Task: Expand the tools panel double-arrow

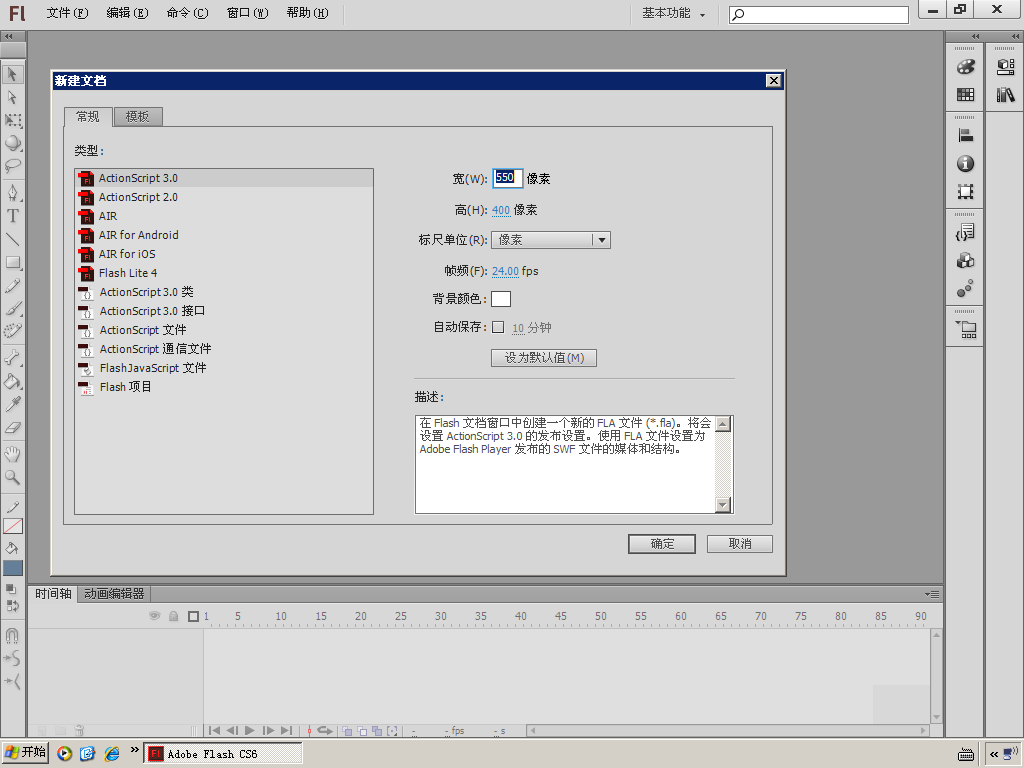Action: point(9,37)
